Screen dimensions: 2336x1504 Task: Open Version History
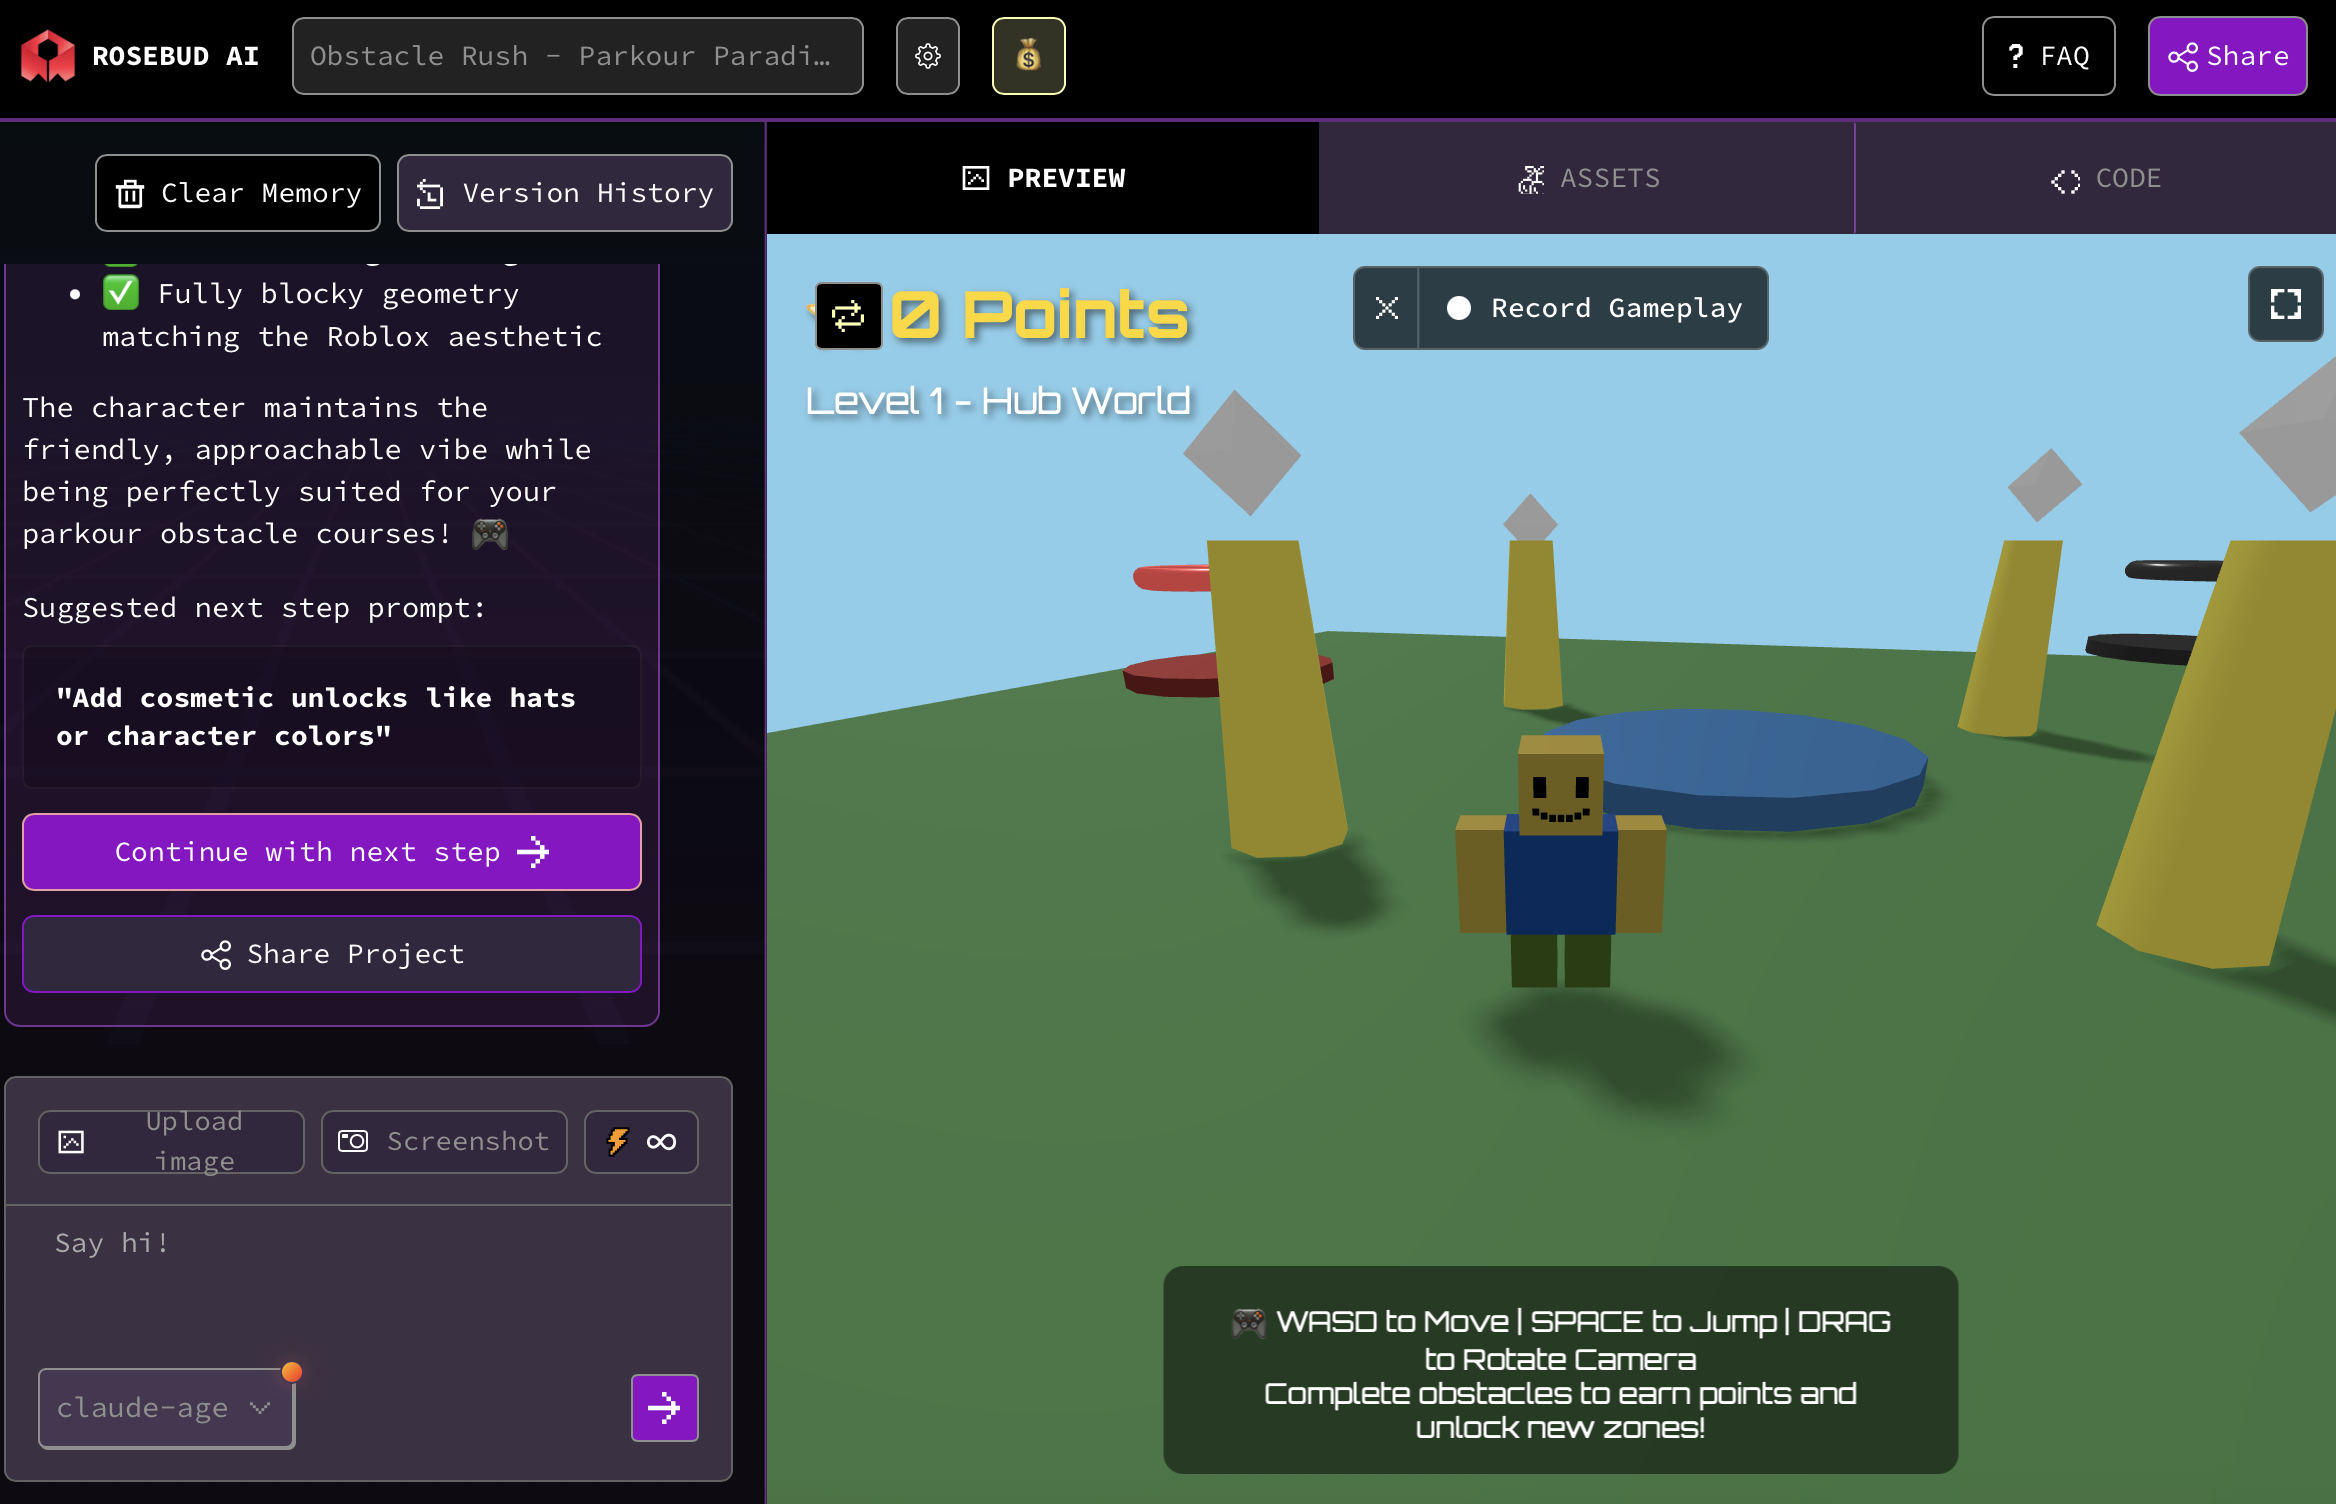click(x=565, y=193)
